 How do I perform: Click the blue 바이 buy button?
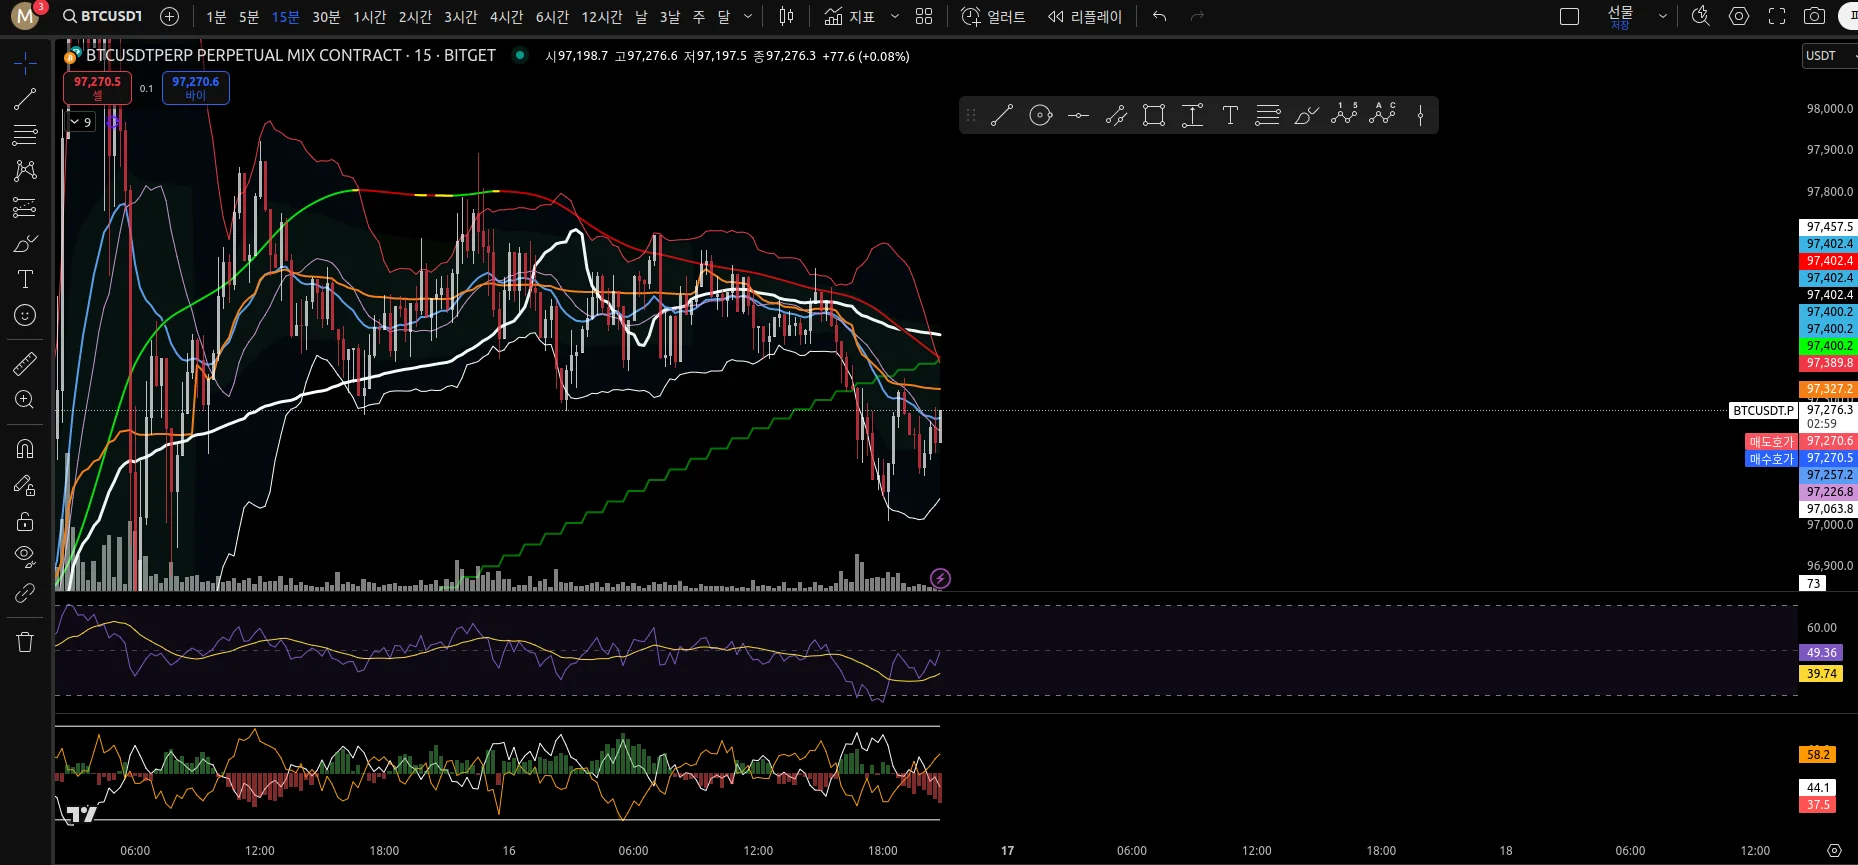pos(195,88)
